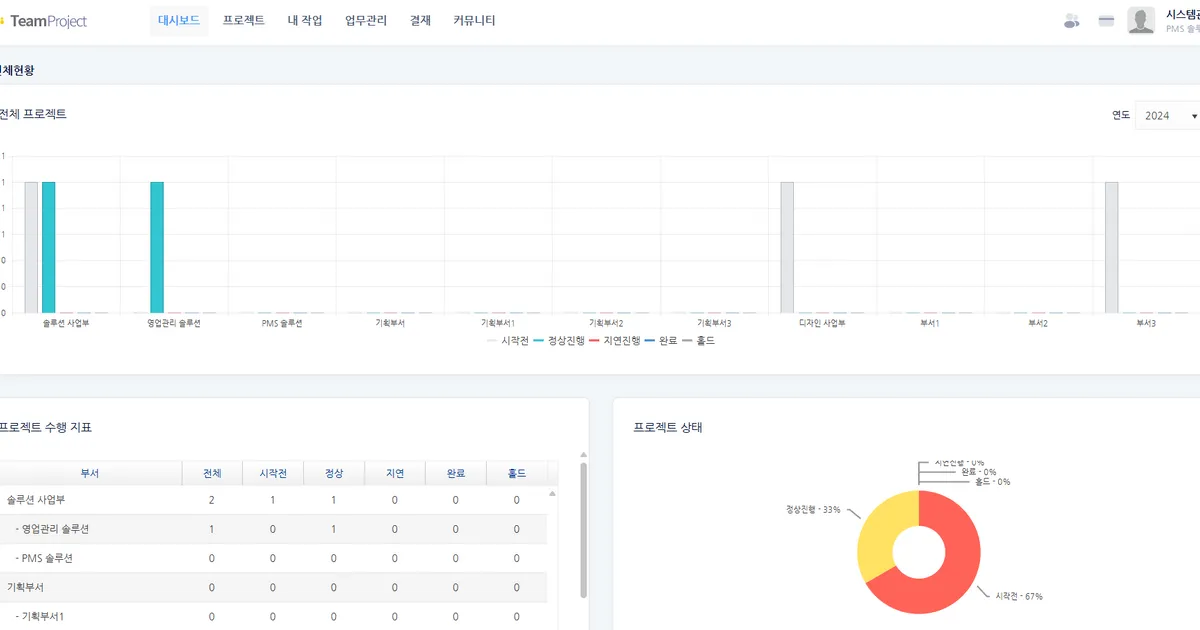This screenshot has width=1200, height=630.
Task: Toggle 지연진행 legend item
Action: pyautogui.click(x=614, y=341)
